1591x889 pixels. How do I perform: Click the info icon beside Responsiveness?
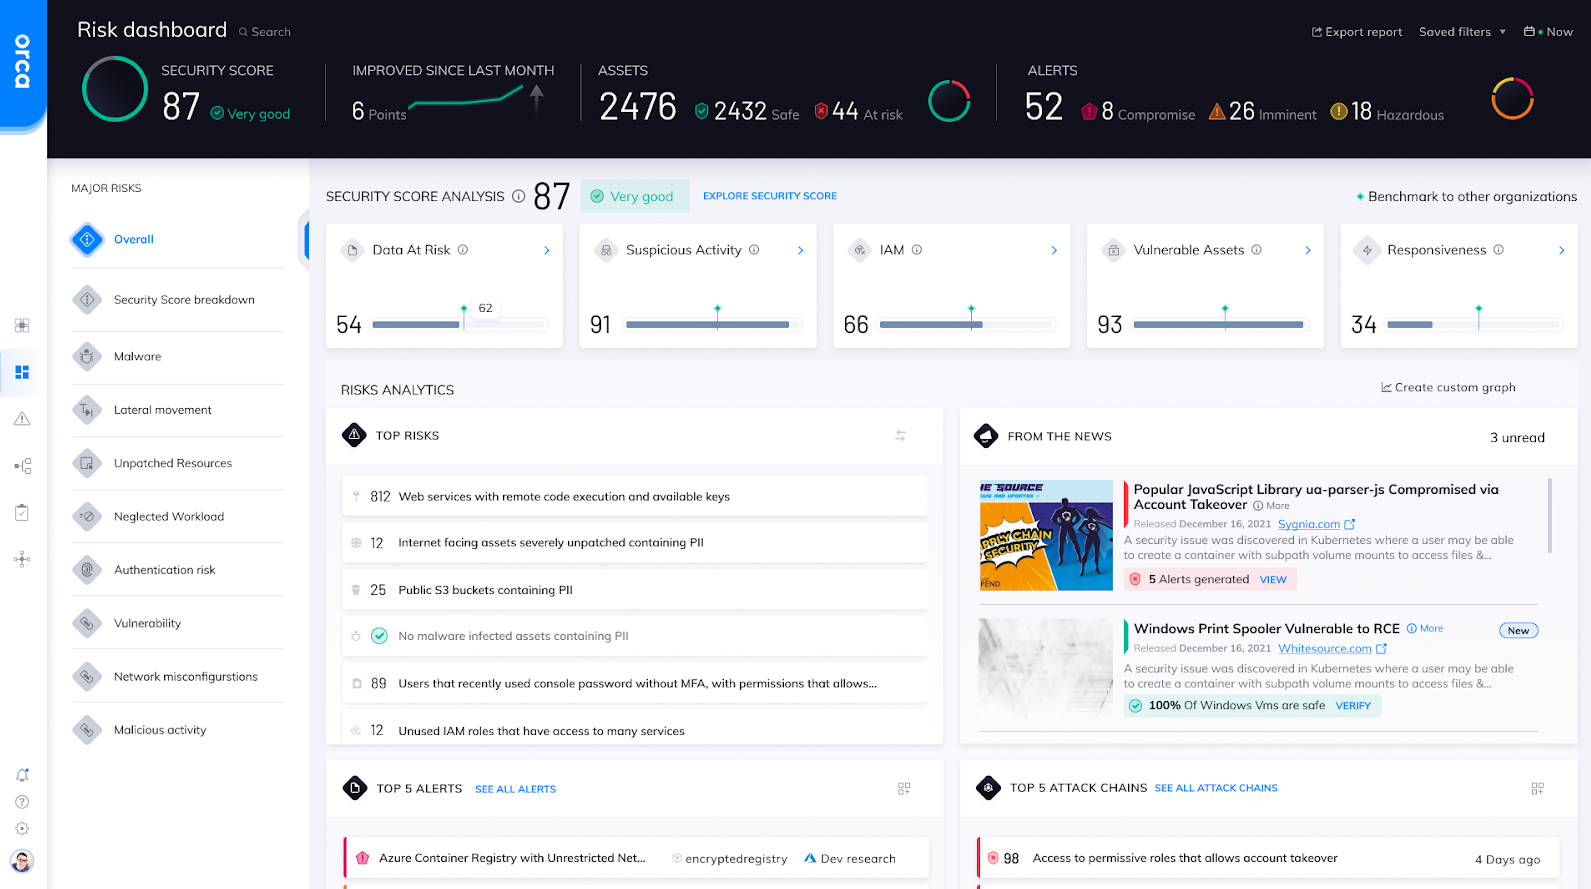pos(1498,250)
